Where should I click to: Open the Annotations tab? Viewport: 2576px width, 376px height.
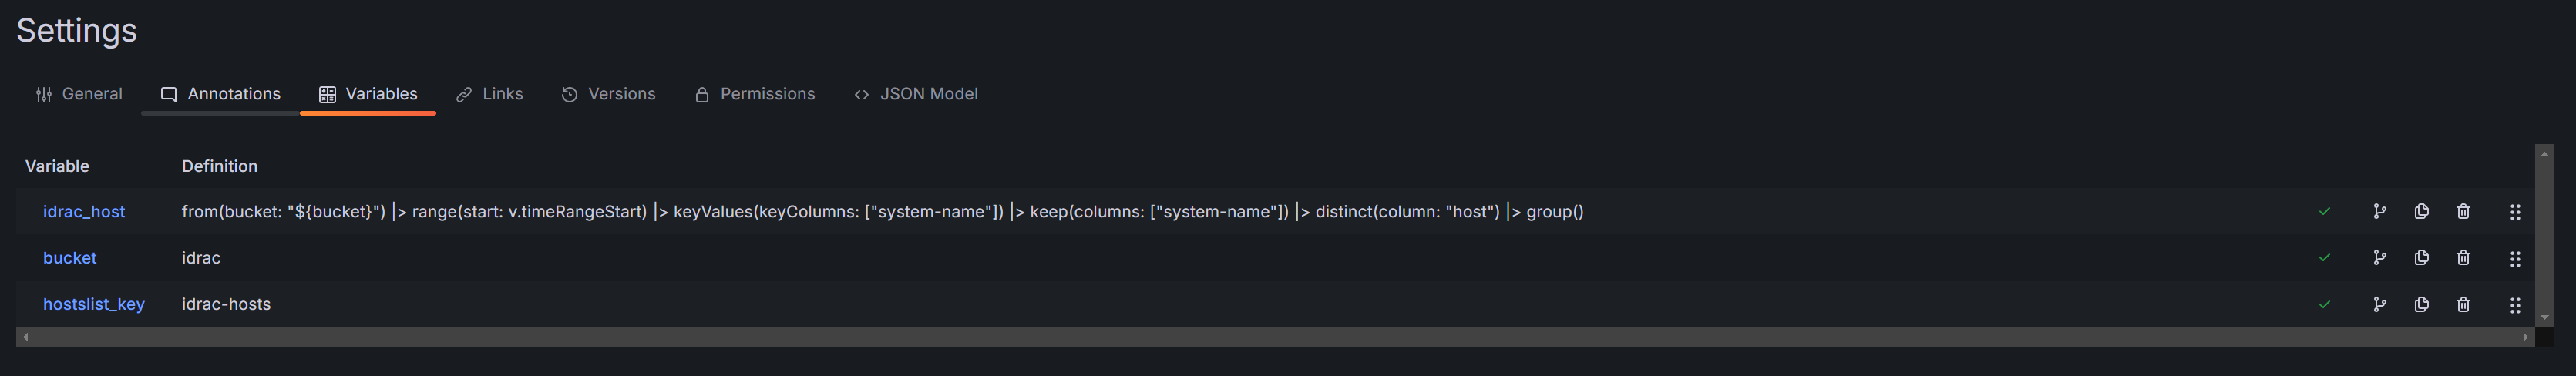(221, 94)
